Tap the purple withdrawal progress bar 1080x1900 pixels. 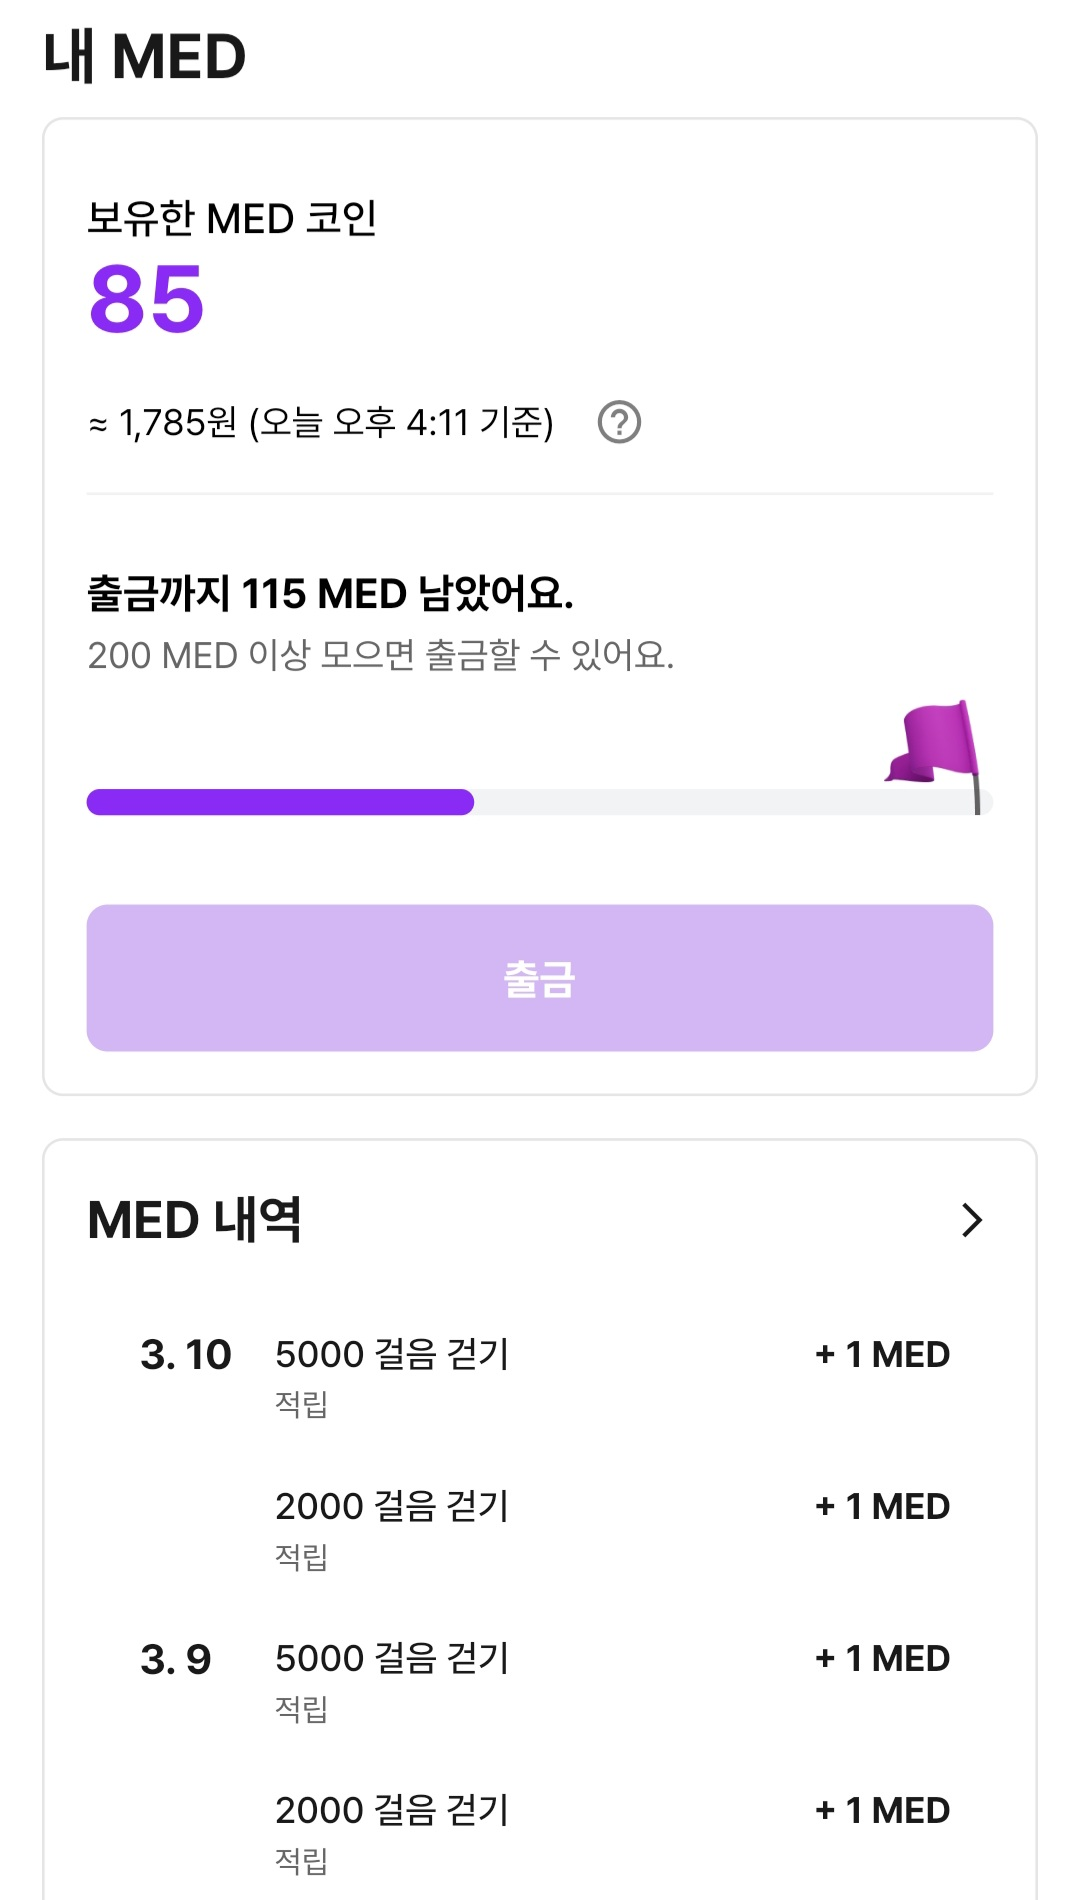[540, 802]
